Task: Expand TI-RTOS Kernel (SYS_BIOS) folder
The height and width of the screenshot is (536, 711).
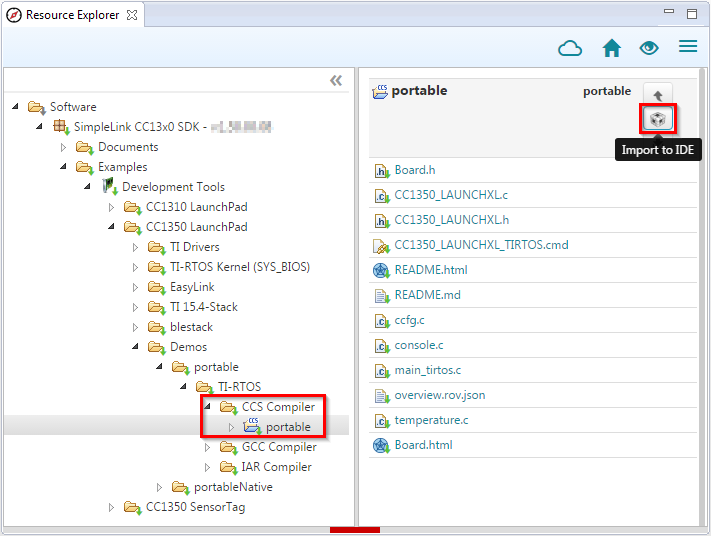Action: 135,267
